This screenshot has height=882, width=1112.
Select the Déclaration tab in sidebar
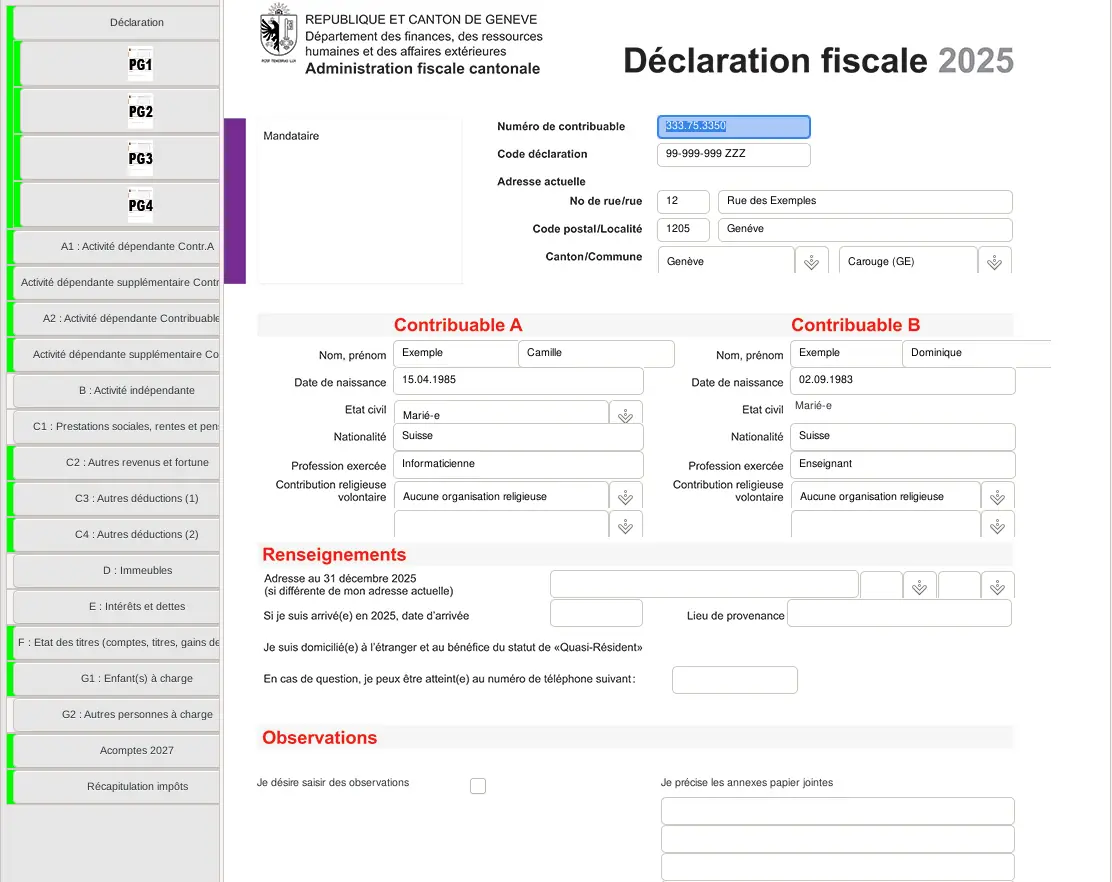[117, 22]
